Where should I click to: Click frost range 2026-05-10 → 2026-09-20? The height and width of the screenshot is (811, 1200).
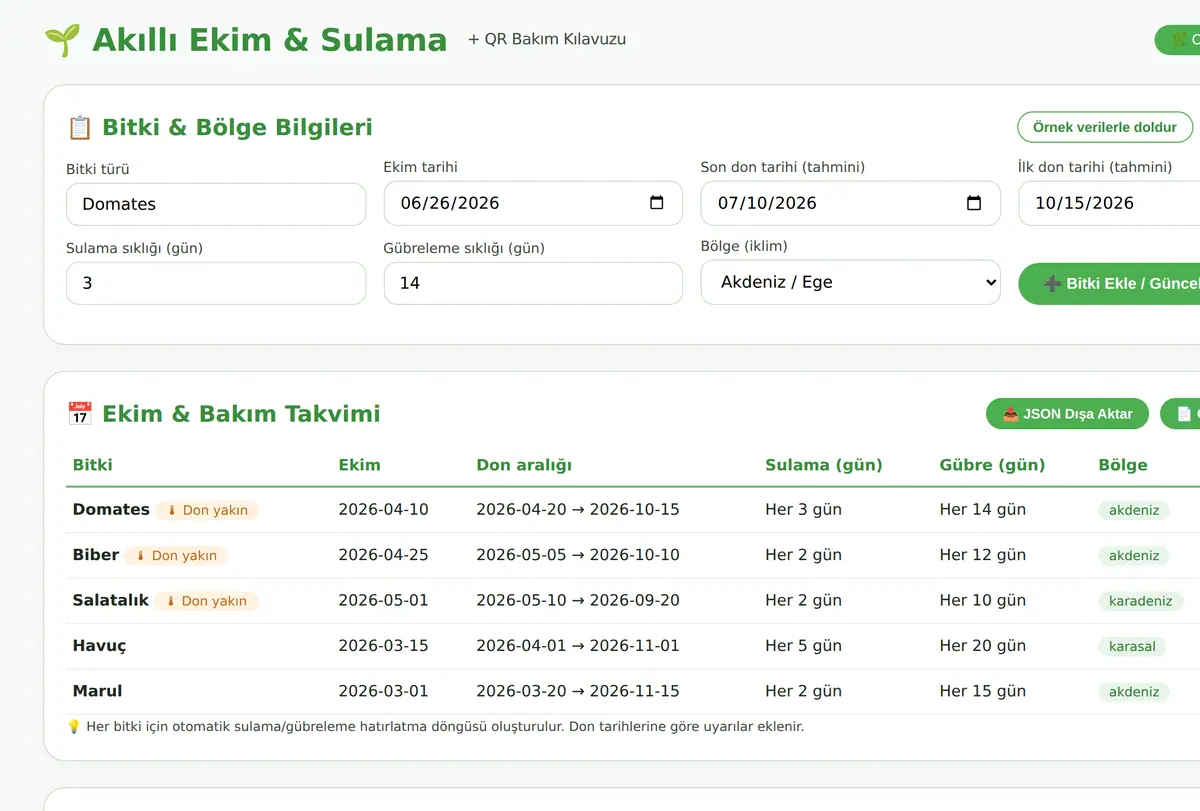(x=578, y=600)
